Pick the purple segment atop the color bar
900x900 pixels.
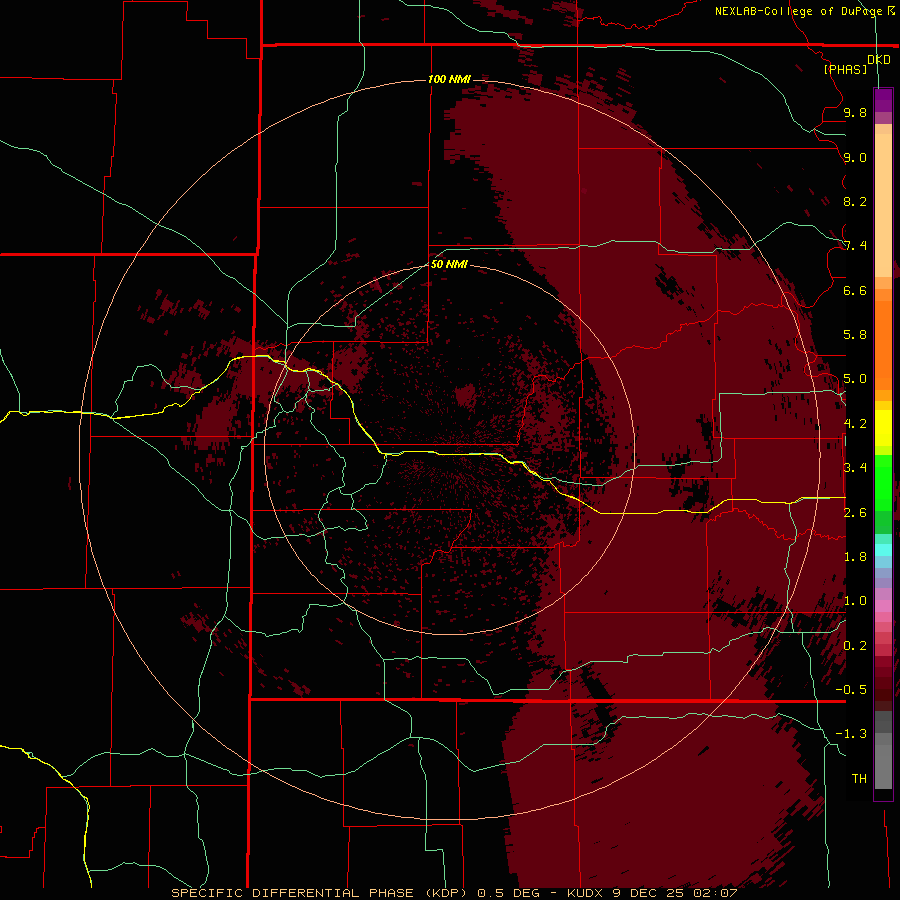coord(883,101)
